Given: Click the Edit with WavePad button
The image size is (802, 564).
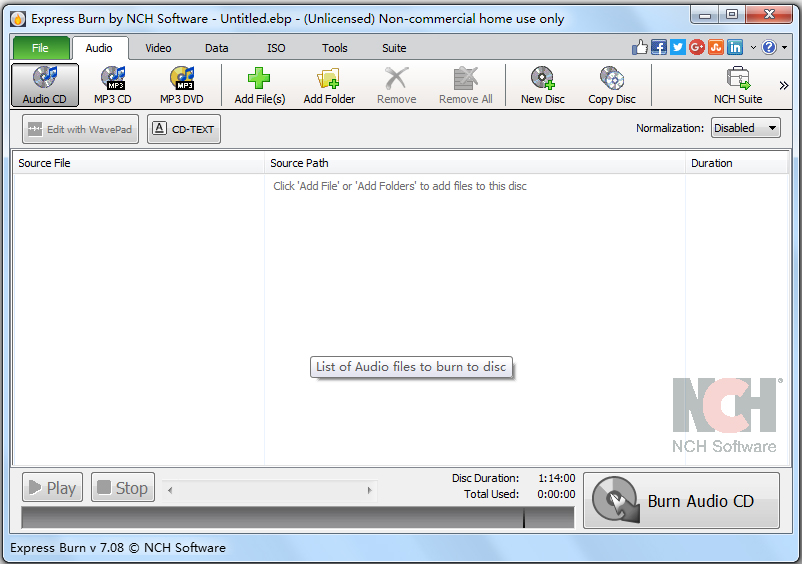Looking at the screenshot, I should click(80, 129).
